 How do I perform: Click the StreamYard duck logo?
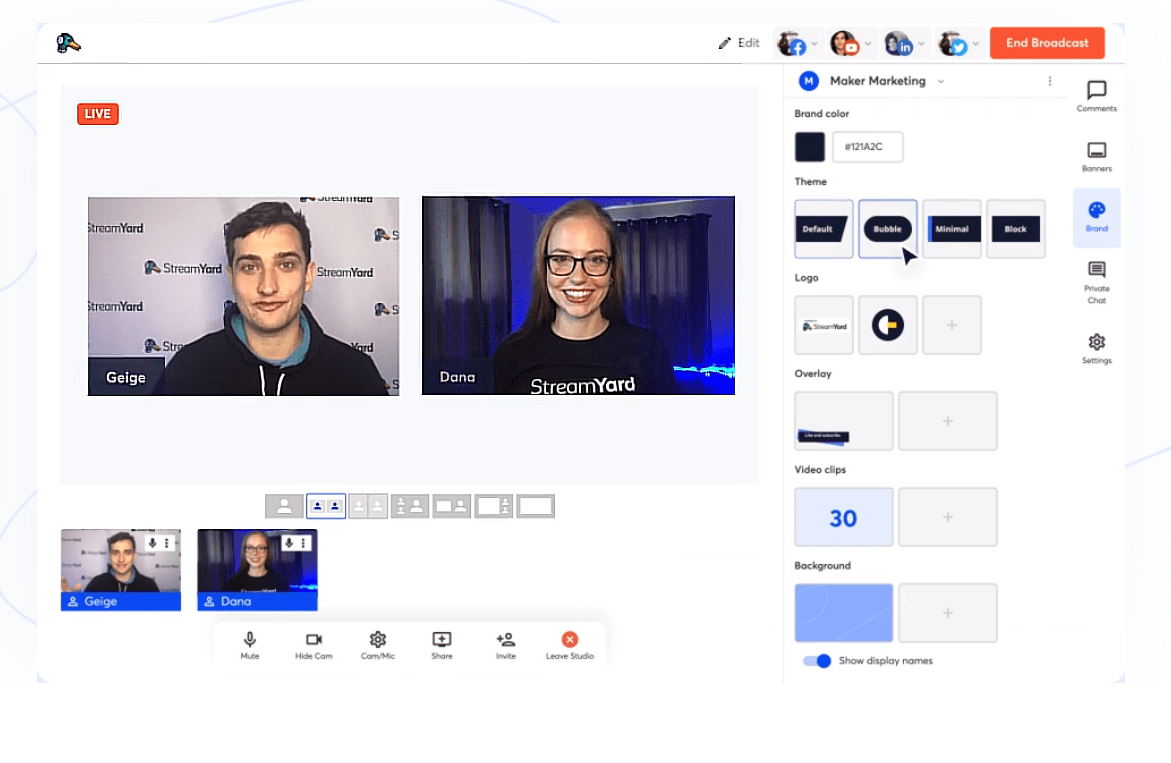click(x=68, y=43)
